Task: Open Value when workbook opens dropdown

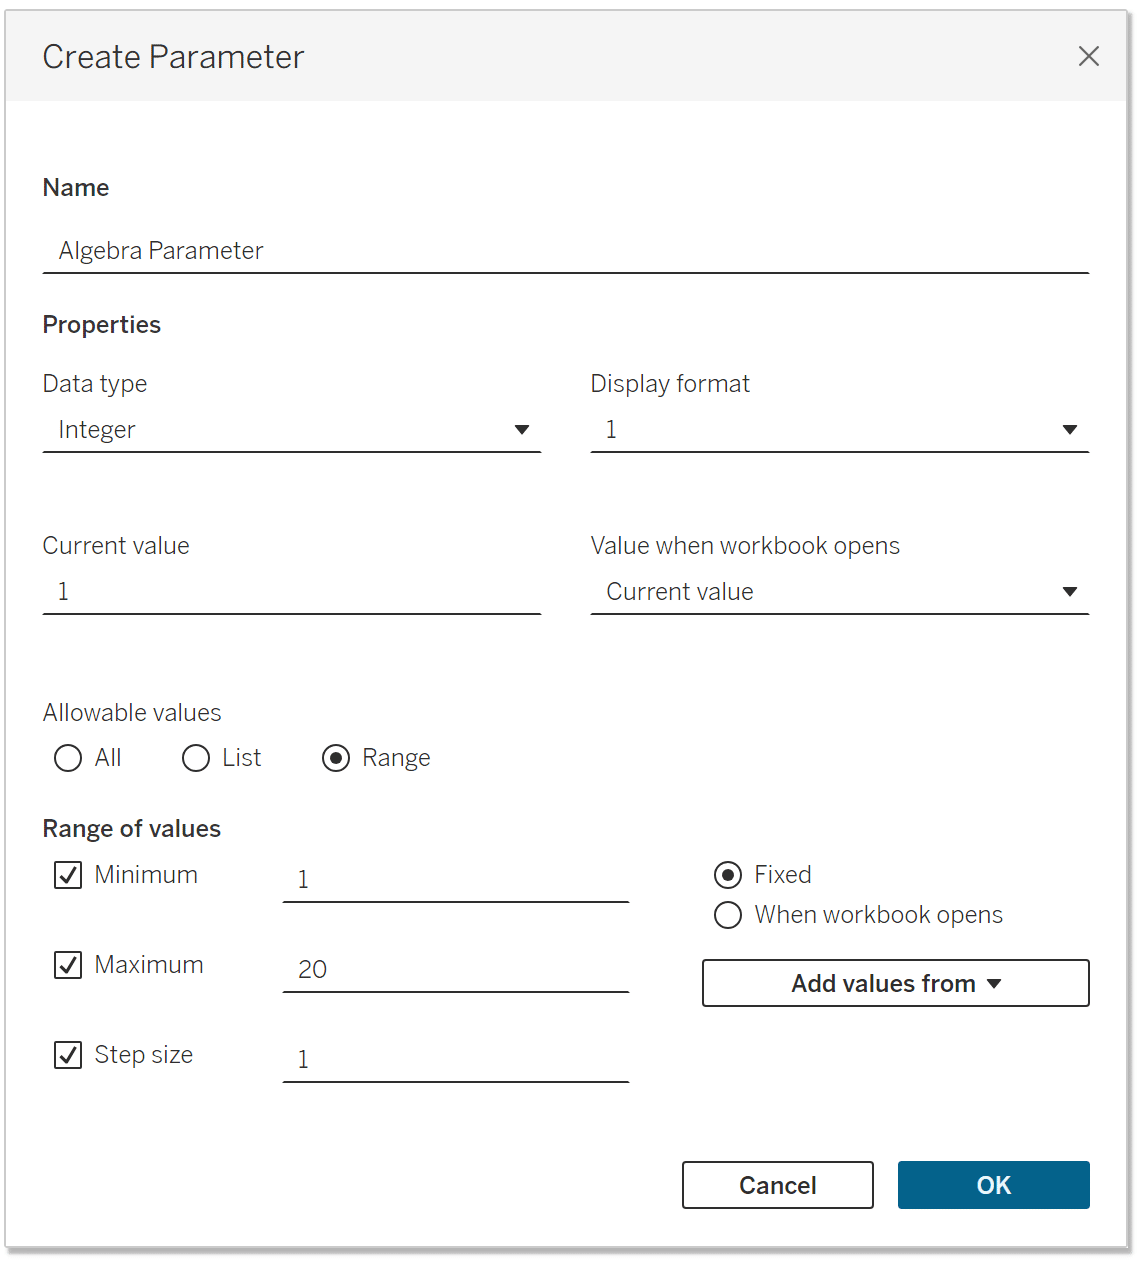Action: [839, 592]
